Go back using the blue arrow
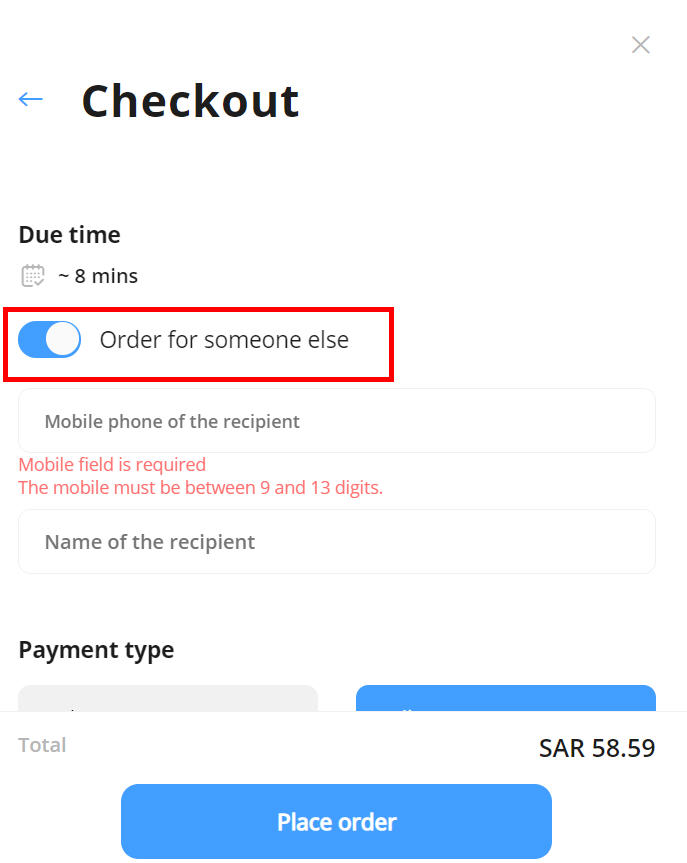The image size is (687, 863). click(x=31, y=99)
